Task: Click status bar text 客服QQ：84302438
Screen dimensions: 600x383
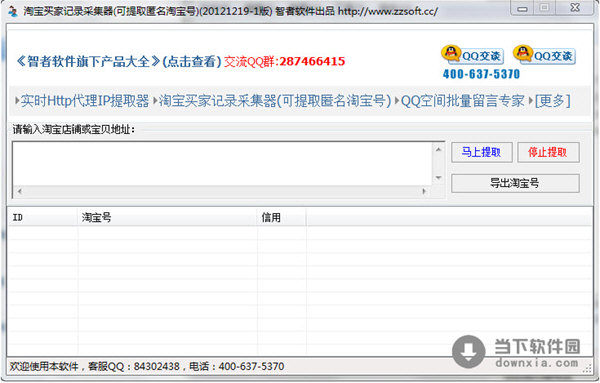Action: tap(134, 367)
